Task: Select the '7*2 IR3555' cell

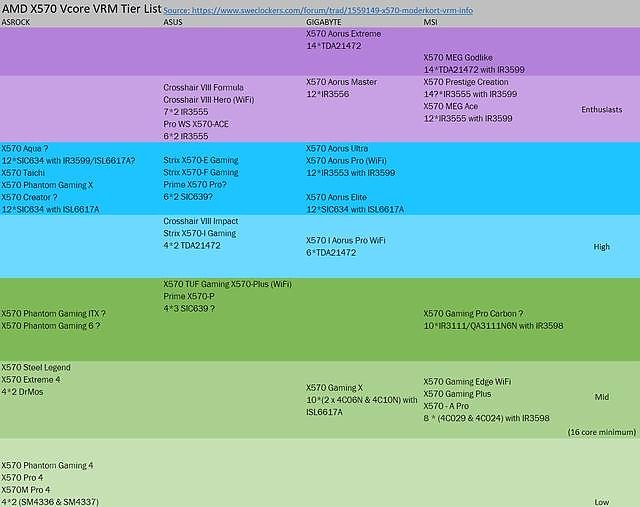Action: 186,112
